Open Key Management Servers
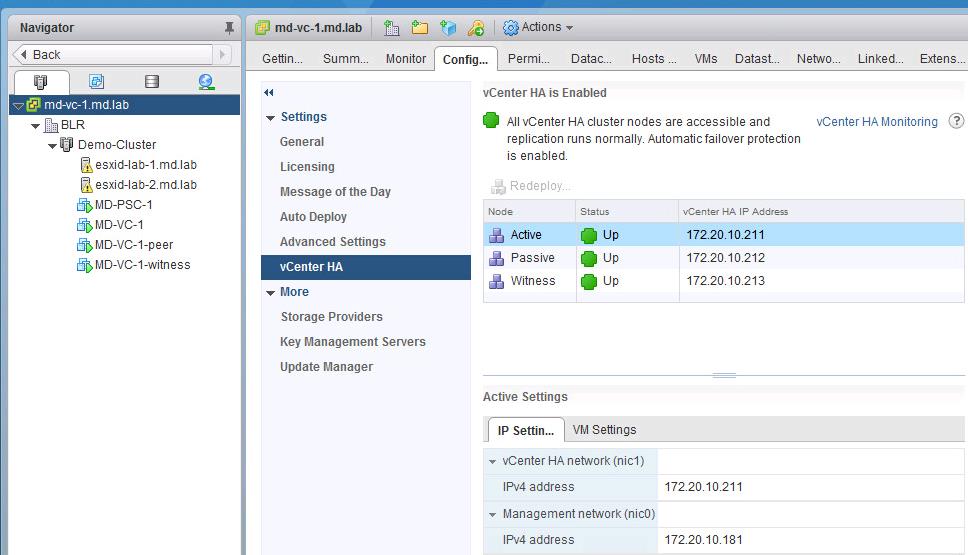The width and height of the screenshot is (968, 555). (353, 341)
